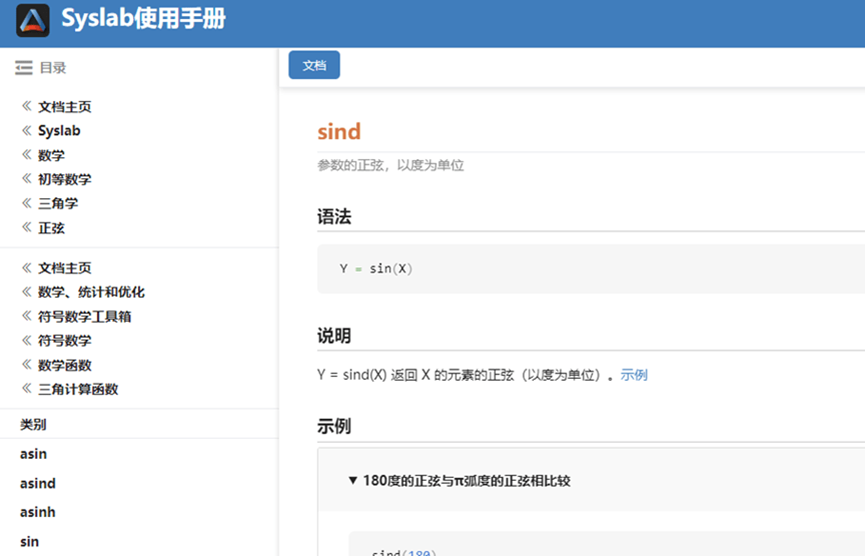The width and height of the screenshot is (865, 556).
Task: Open the asinh function page
Action: [38, 512]
